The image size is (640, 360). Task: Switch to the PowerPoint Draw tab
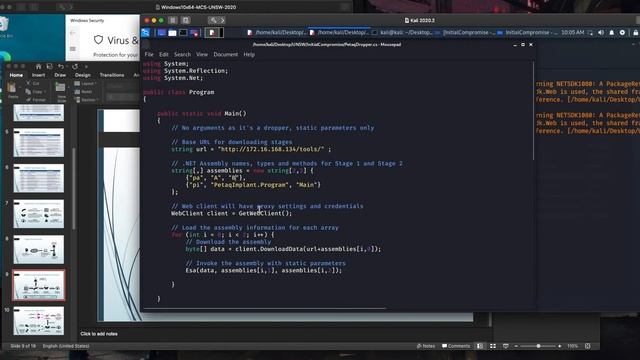click(x=60, y=75)
